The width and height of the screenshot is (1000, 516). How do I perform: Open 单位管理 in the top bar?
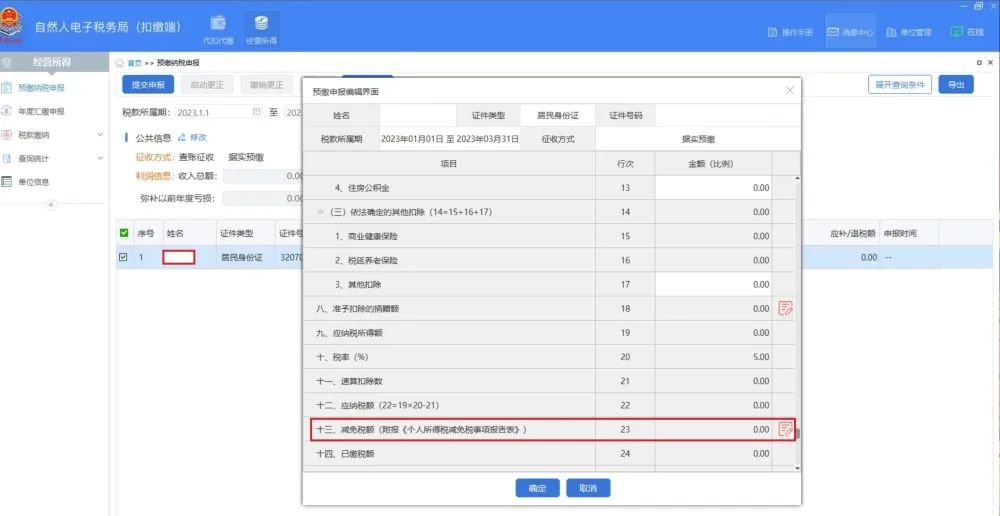click(908, 32)
